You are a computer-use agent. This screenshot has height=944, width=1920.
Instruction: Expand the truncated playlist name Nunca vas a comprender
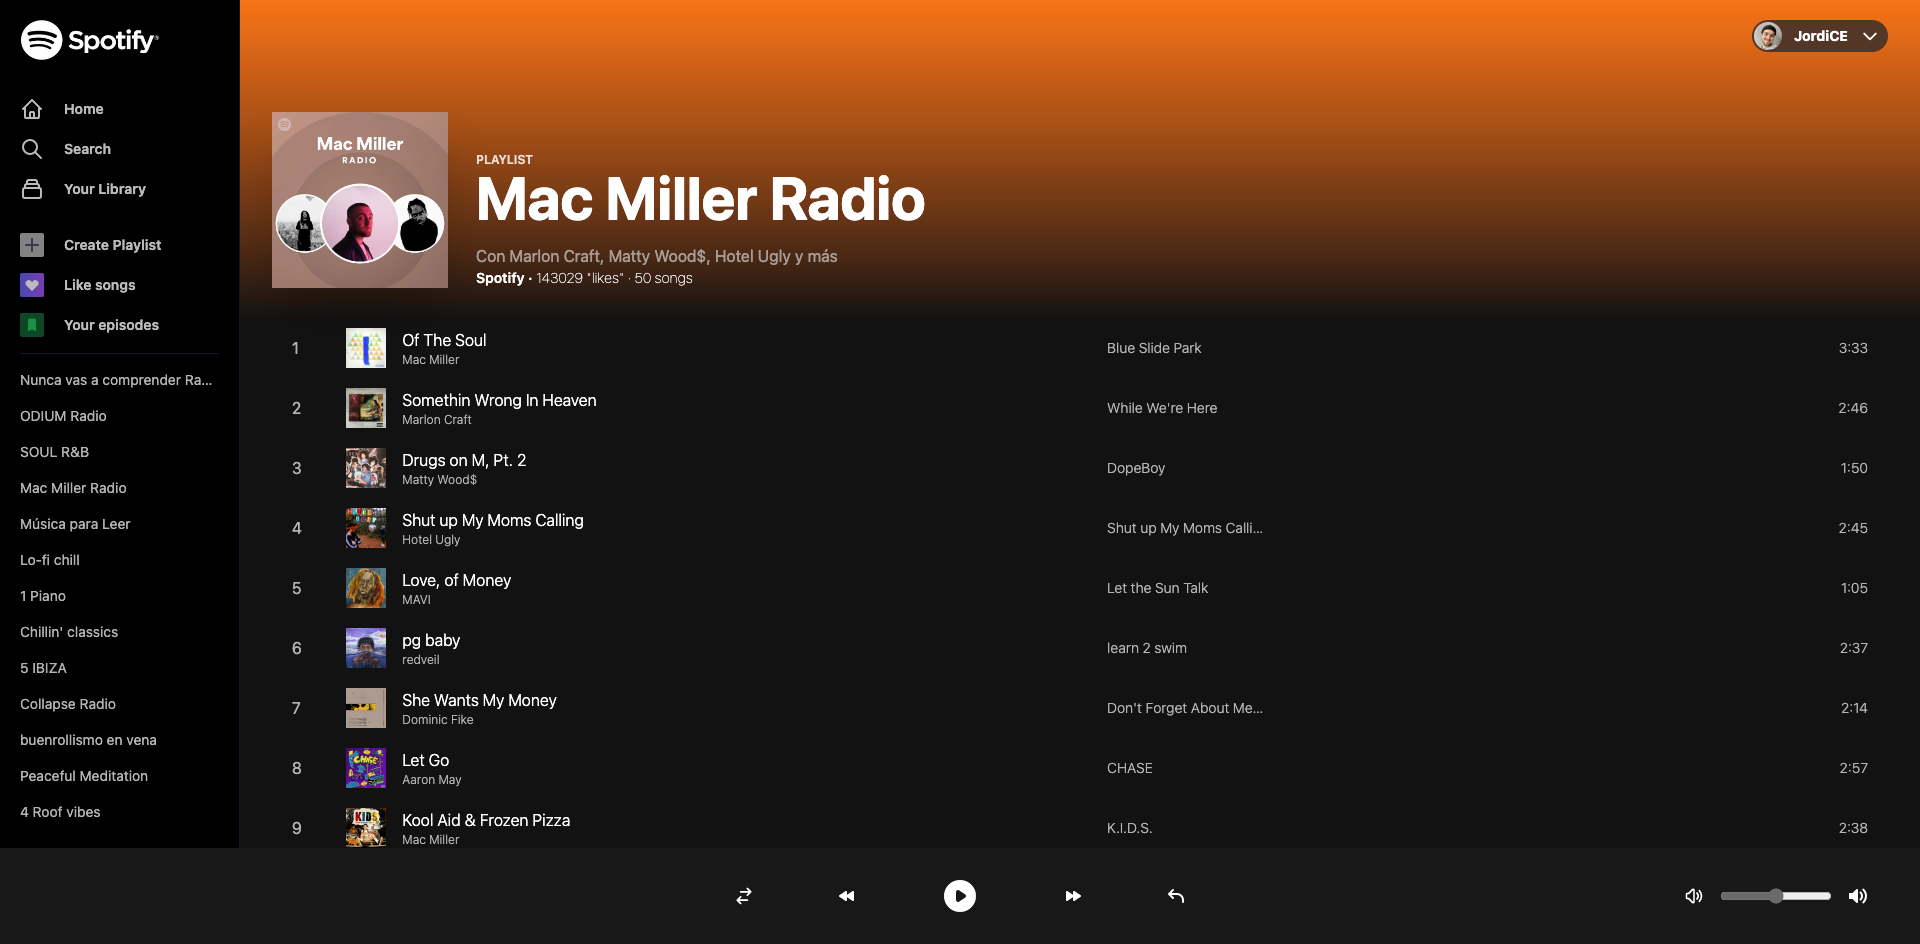point(115,380)
